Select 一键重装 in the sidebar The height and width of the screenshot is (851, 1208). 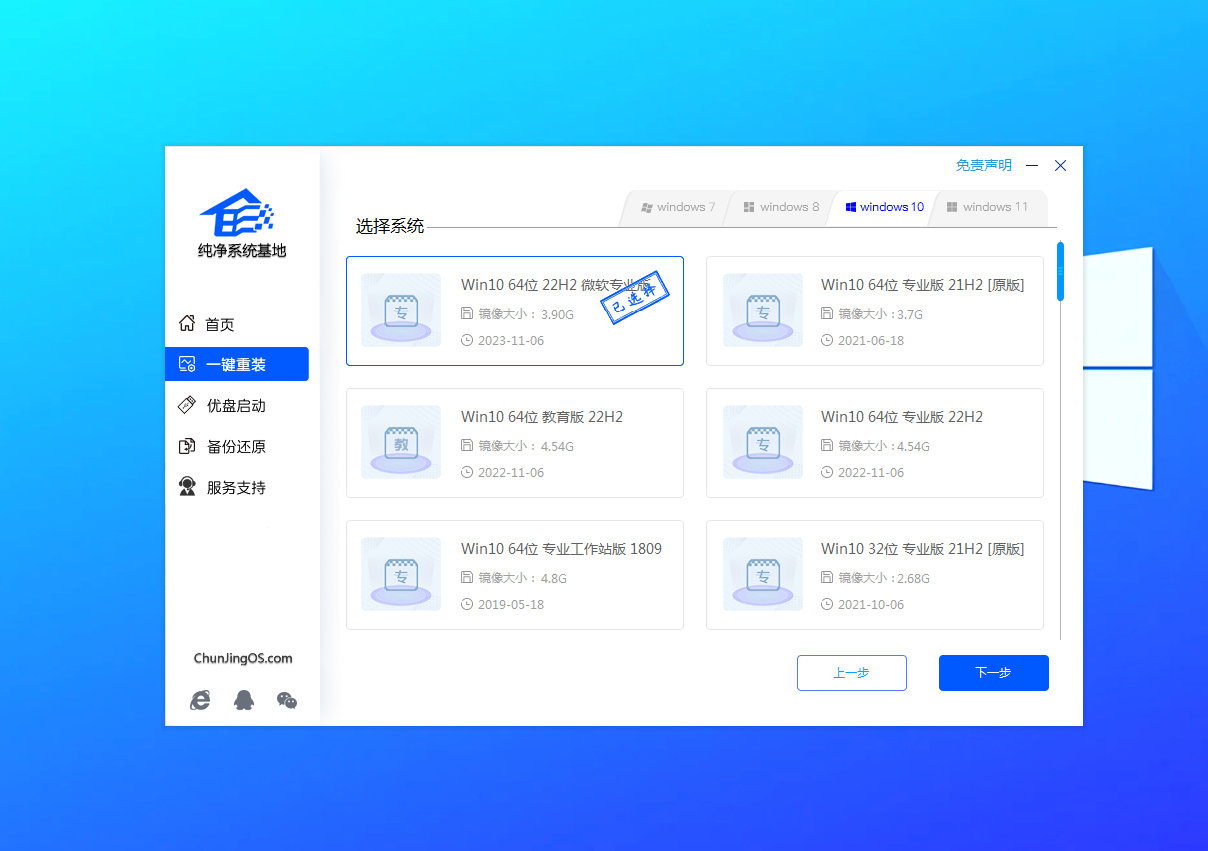[x=236, y=364]
